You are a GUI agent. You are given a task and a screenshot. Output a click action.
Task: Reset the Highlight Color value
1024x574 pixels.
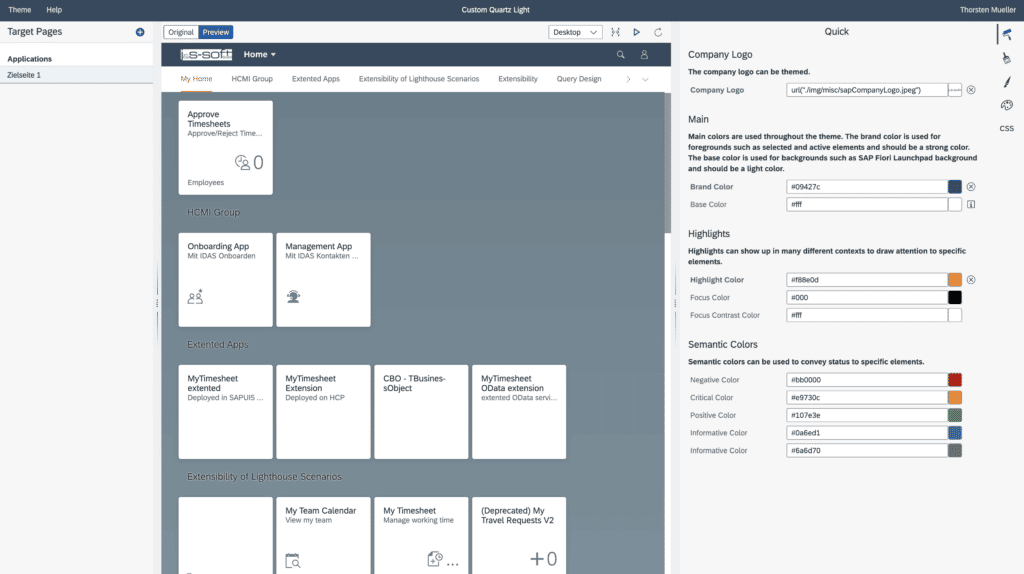[x=971, y=279]
